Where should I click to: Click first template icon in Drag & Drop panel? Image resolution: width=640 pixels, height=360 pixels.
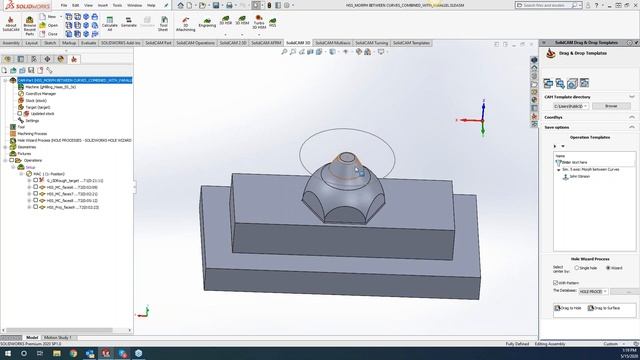click(548, 83)
